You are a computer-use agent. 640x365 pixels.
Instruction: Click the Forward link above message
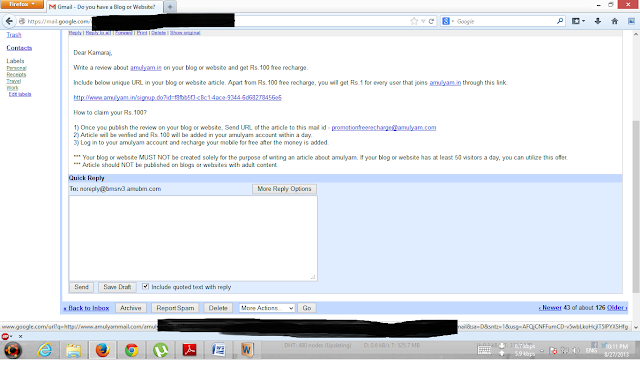pos(124,33)
